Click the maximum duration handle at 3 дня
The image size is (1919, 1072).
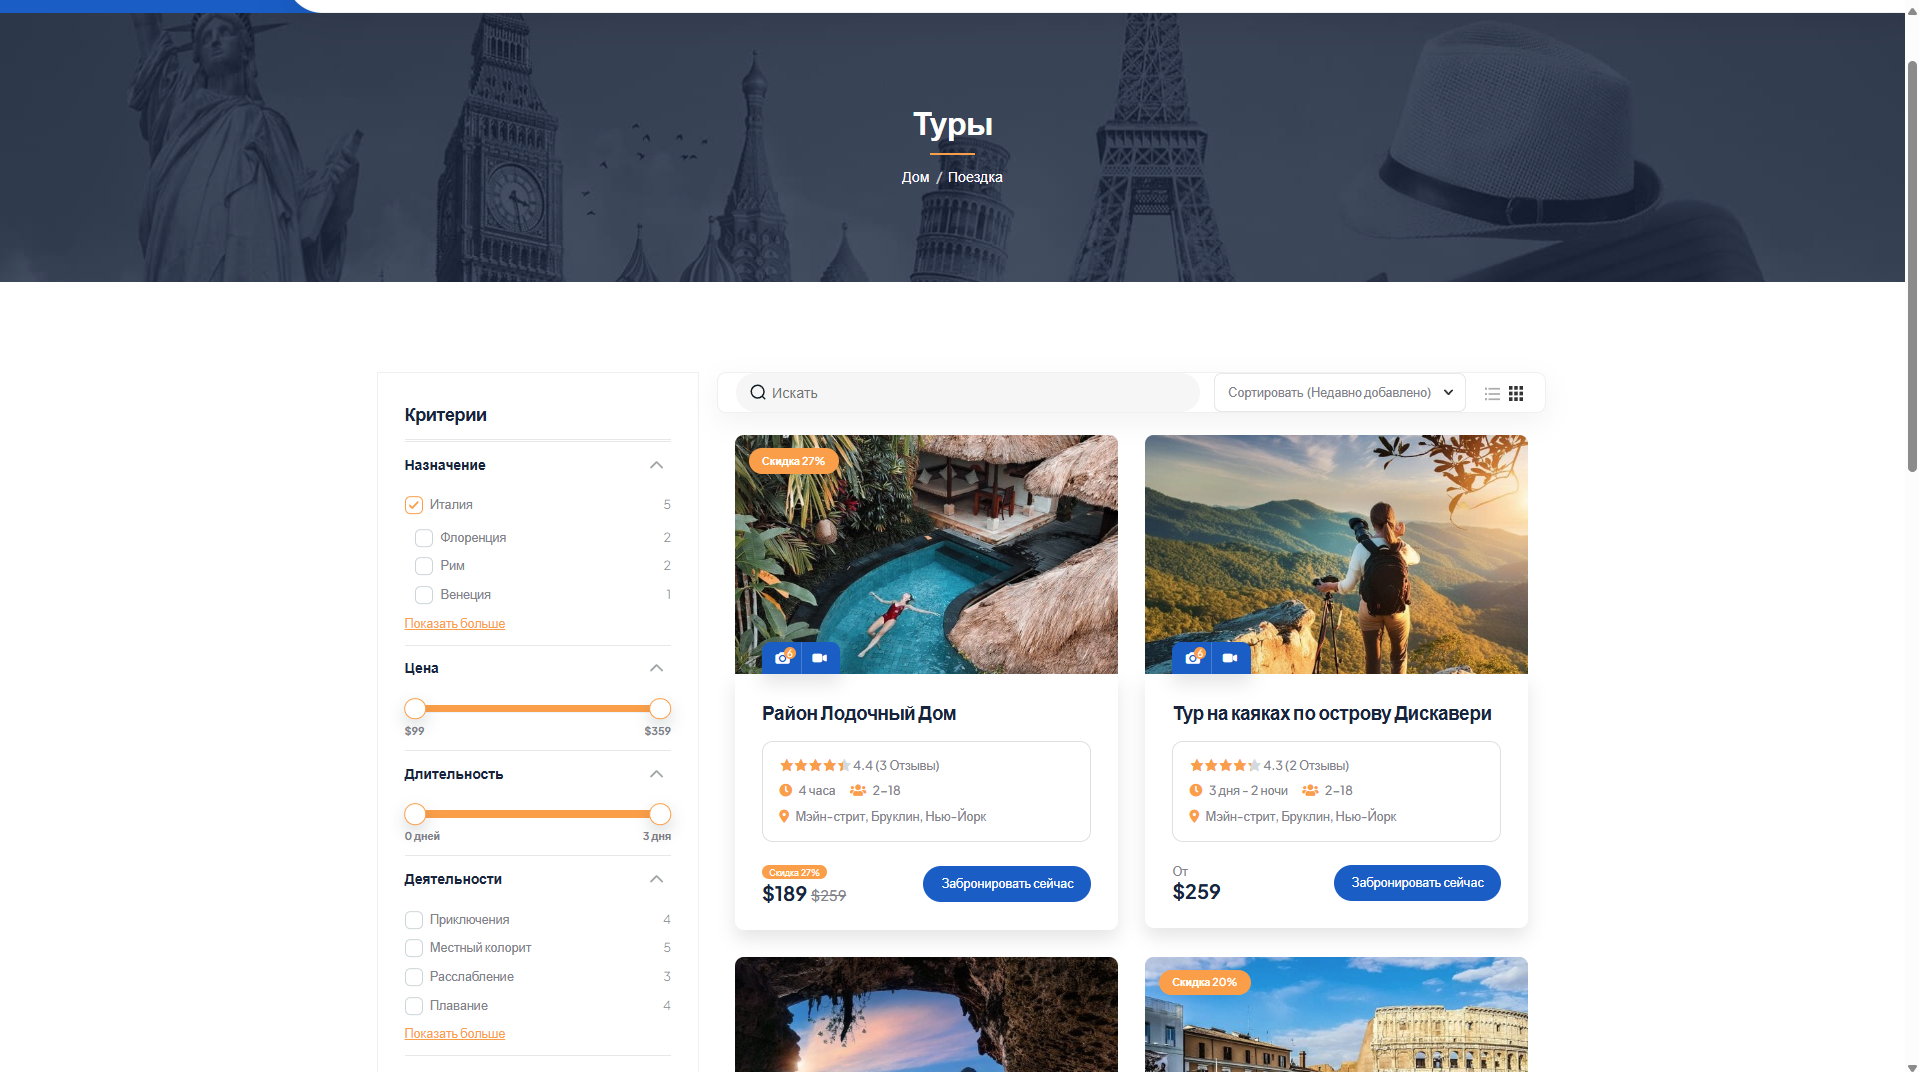[660, 814]
